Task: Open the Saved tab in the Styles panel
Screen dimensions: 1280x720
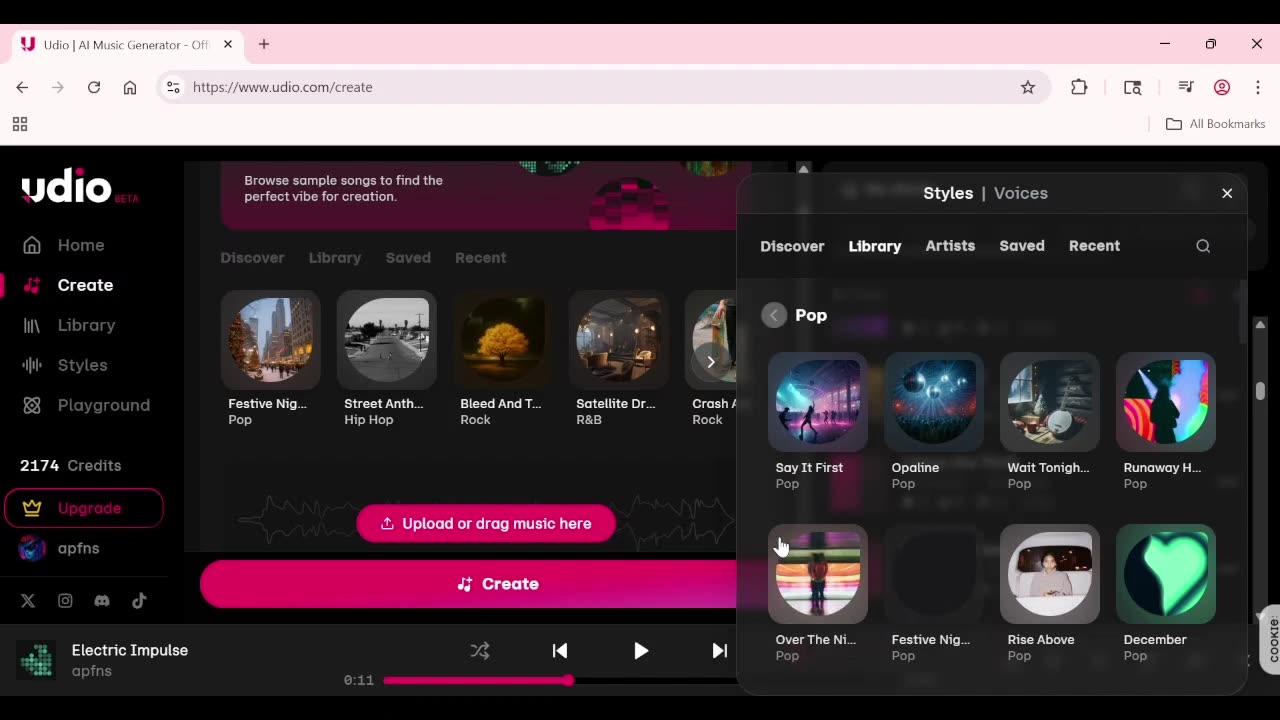Action: click(x=1022, y=246)
